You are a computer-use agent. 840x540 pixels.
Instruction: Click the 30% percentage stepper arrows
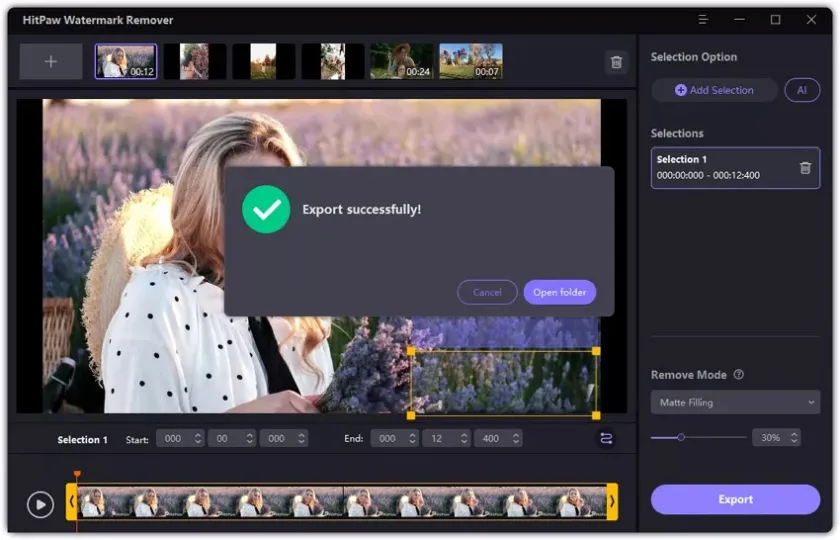tap(794, 438)
